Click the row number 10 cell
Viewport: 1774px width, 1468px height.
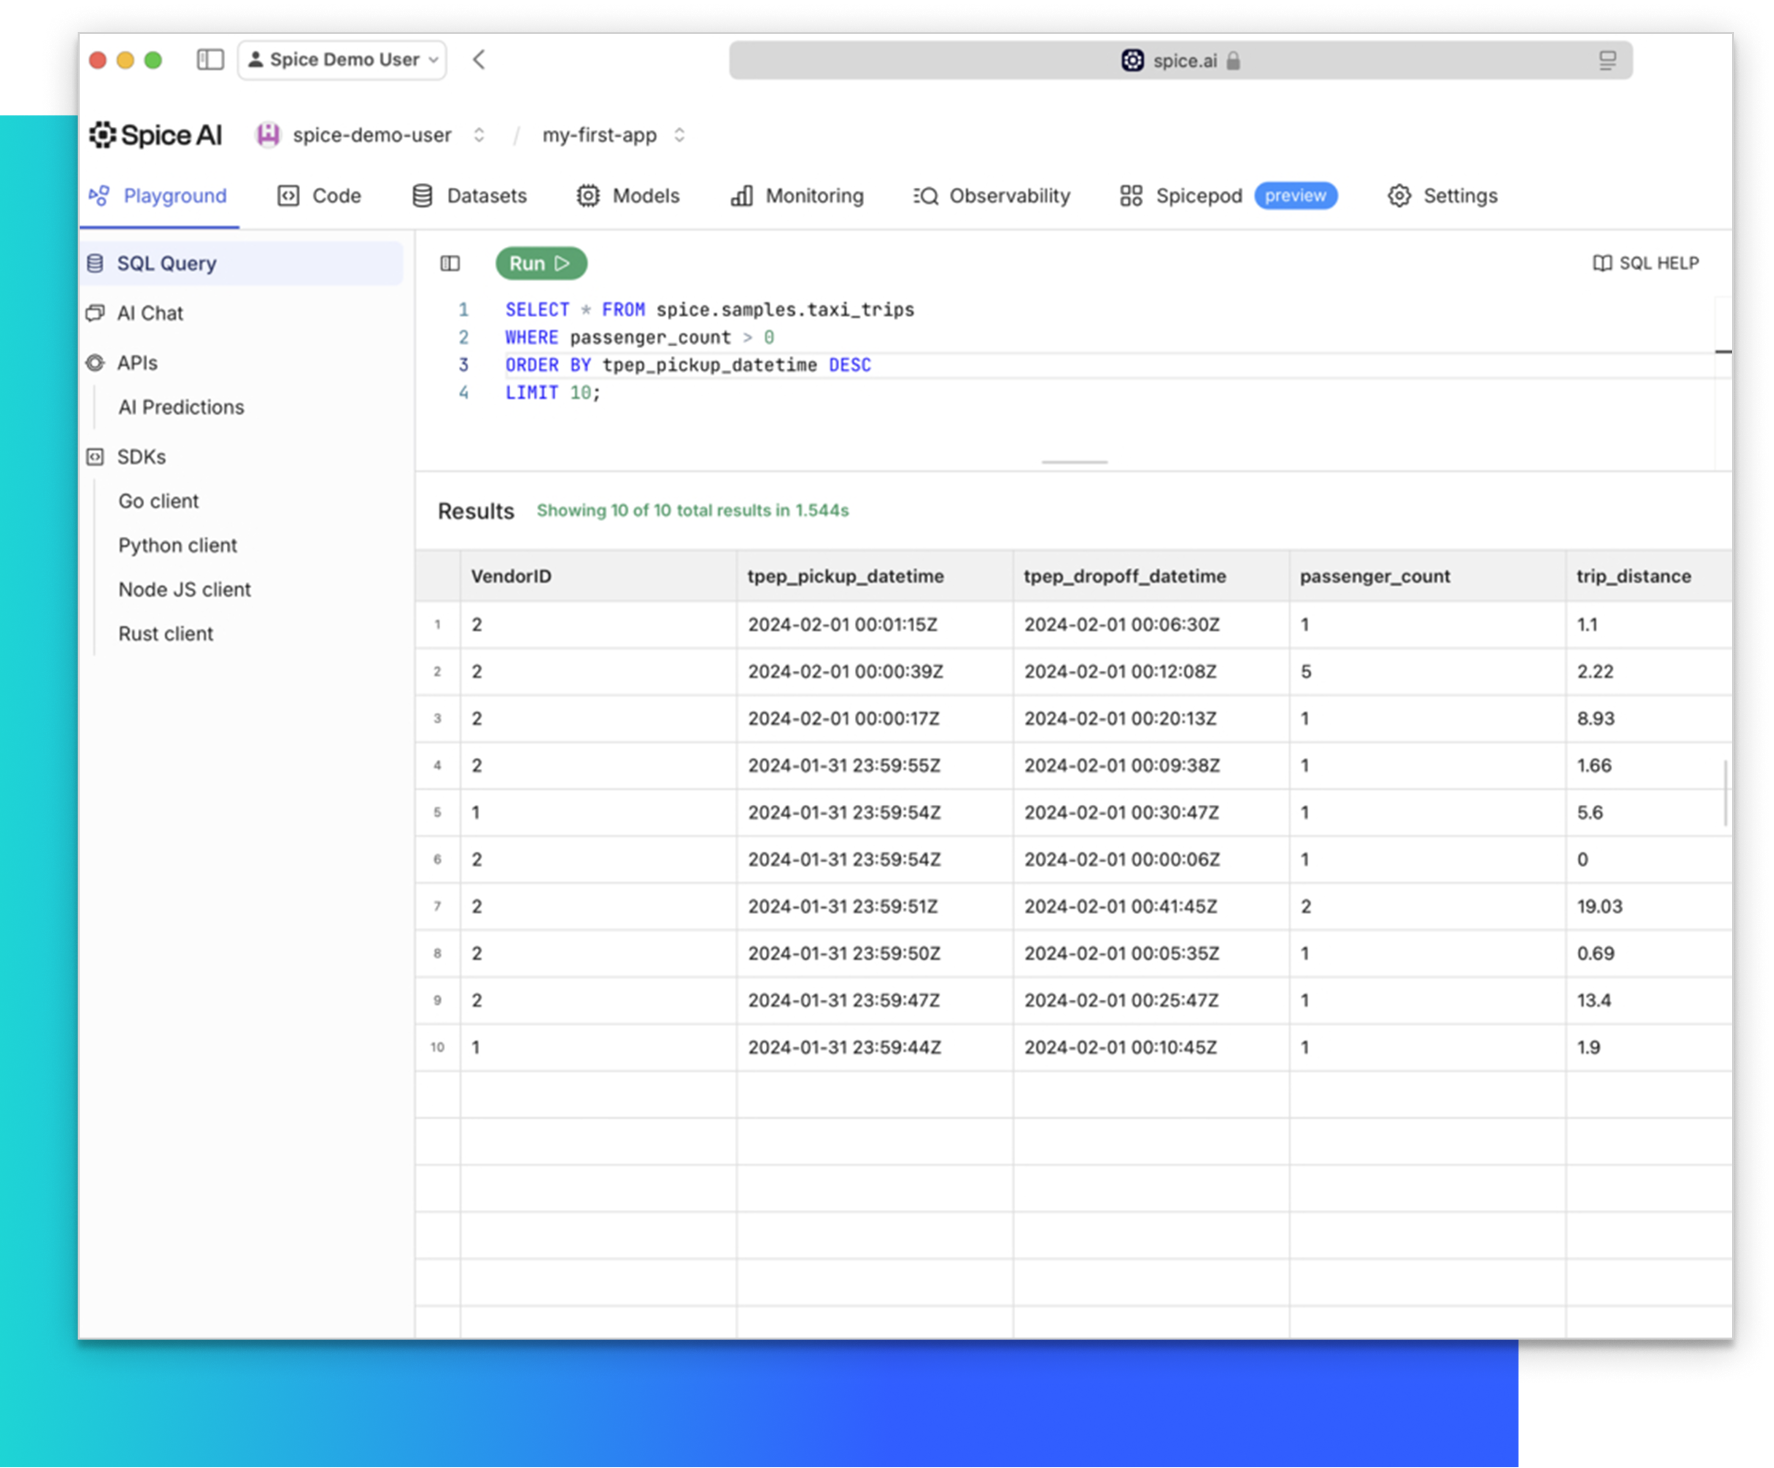point(437,1048)
